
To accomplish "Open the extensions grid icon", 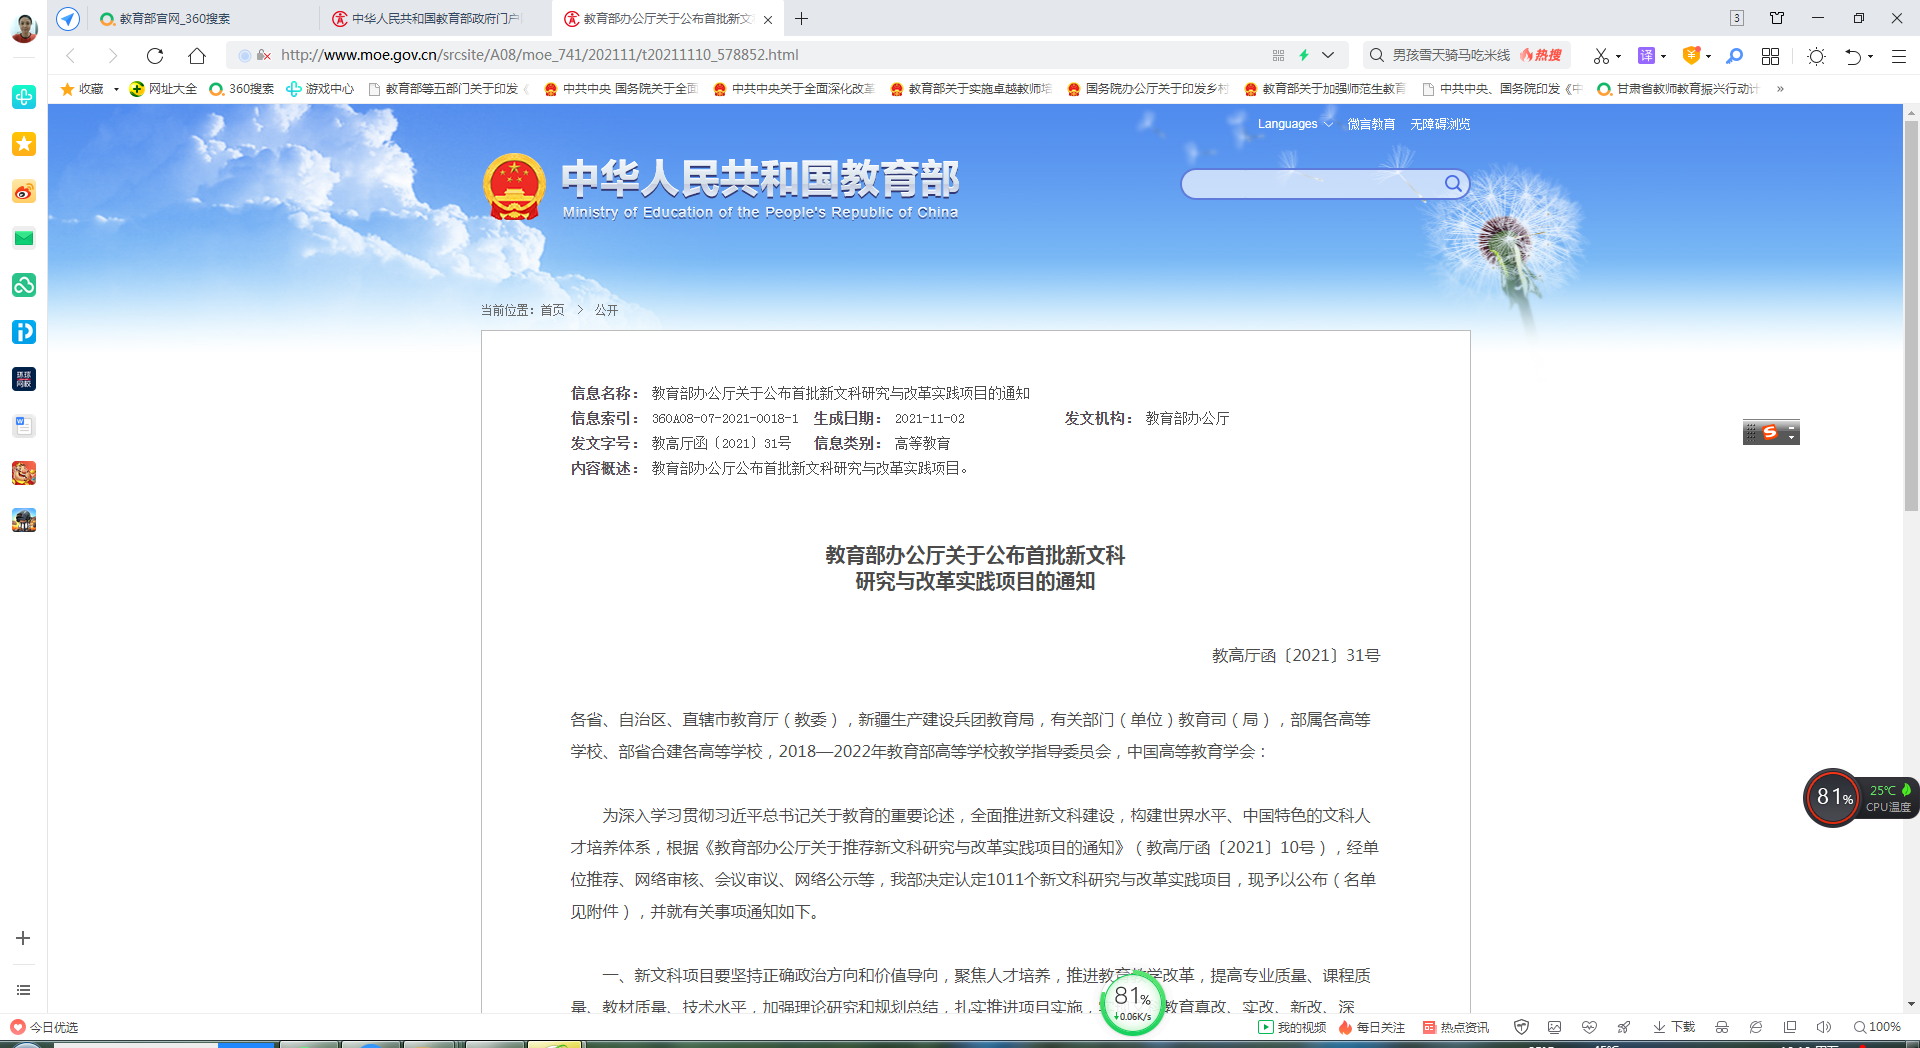I will coord(1770,56).
